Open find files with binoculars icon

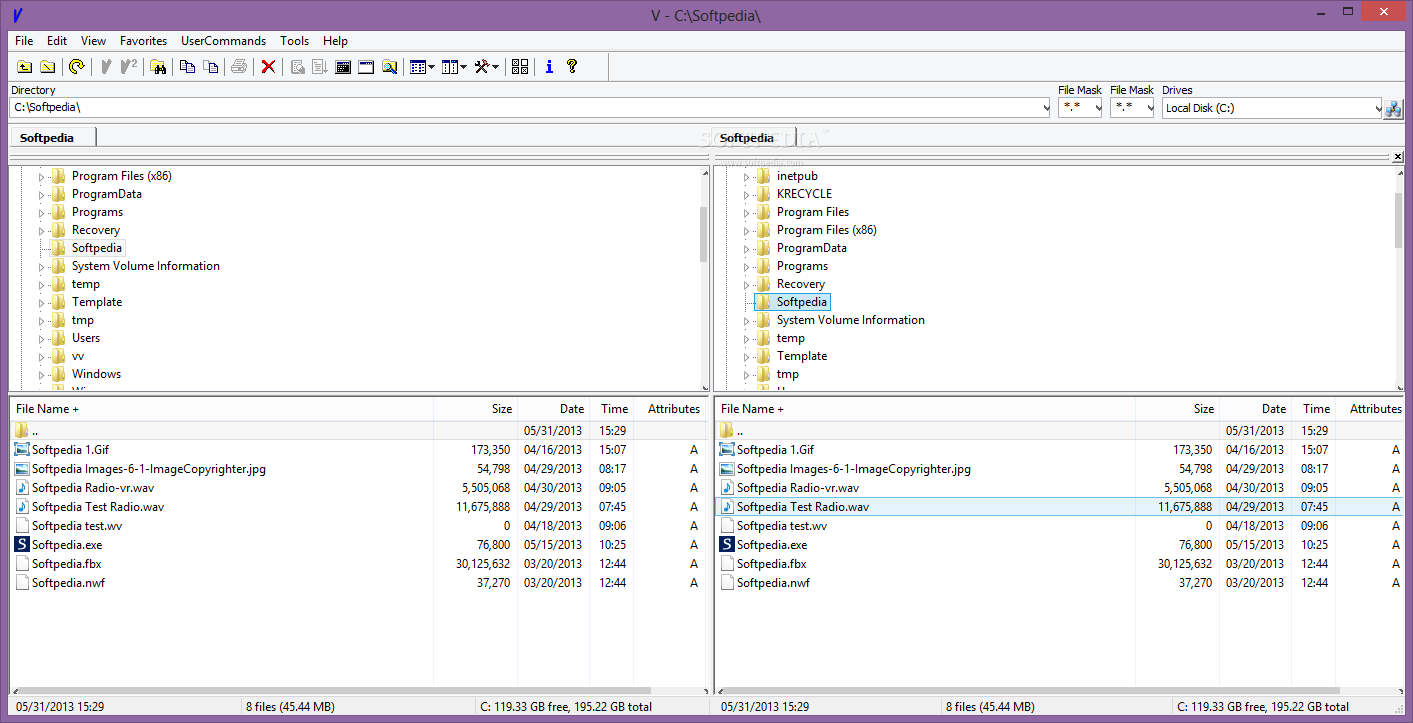click(x=158, y=67)
